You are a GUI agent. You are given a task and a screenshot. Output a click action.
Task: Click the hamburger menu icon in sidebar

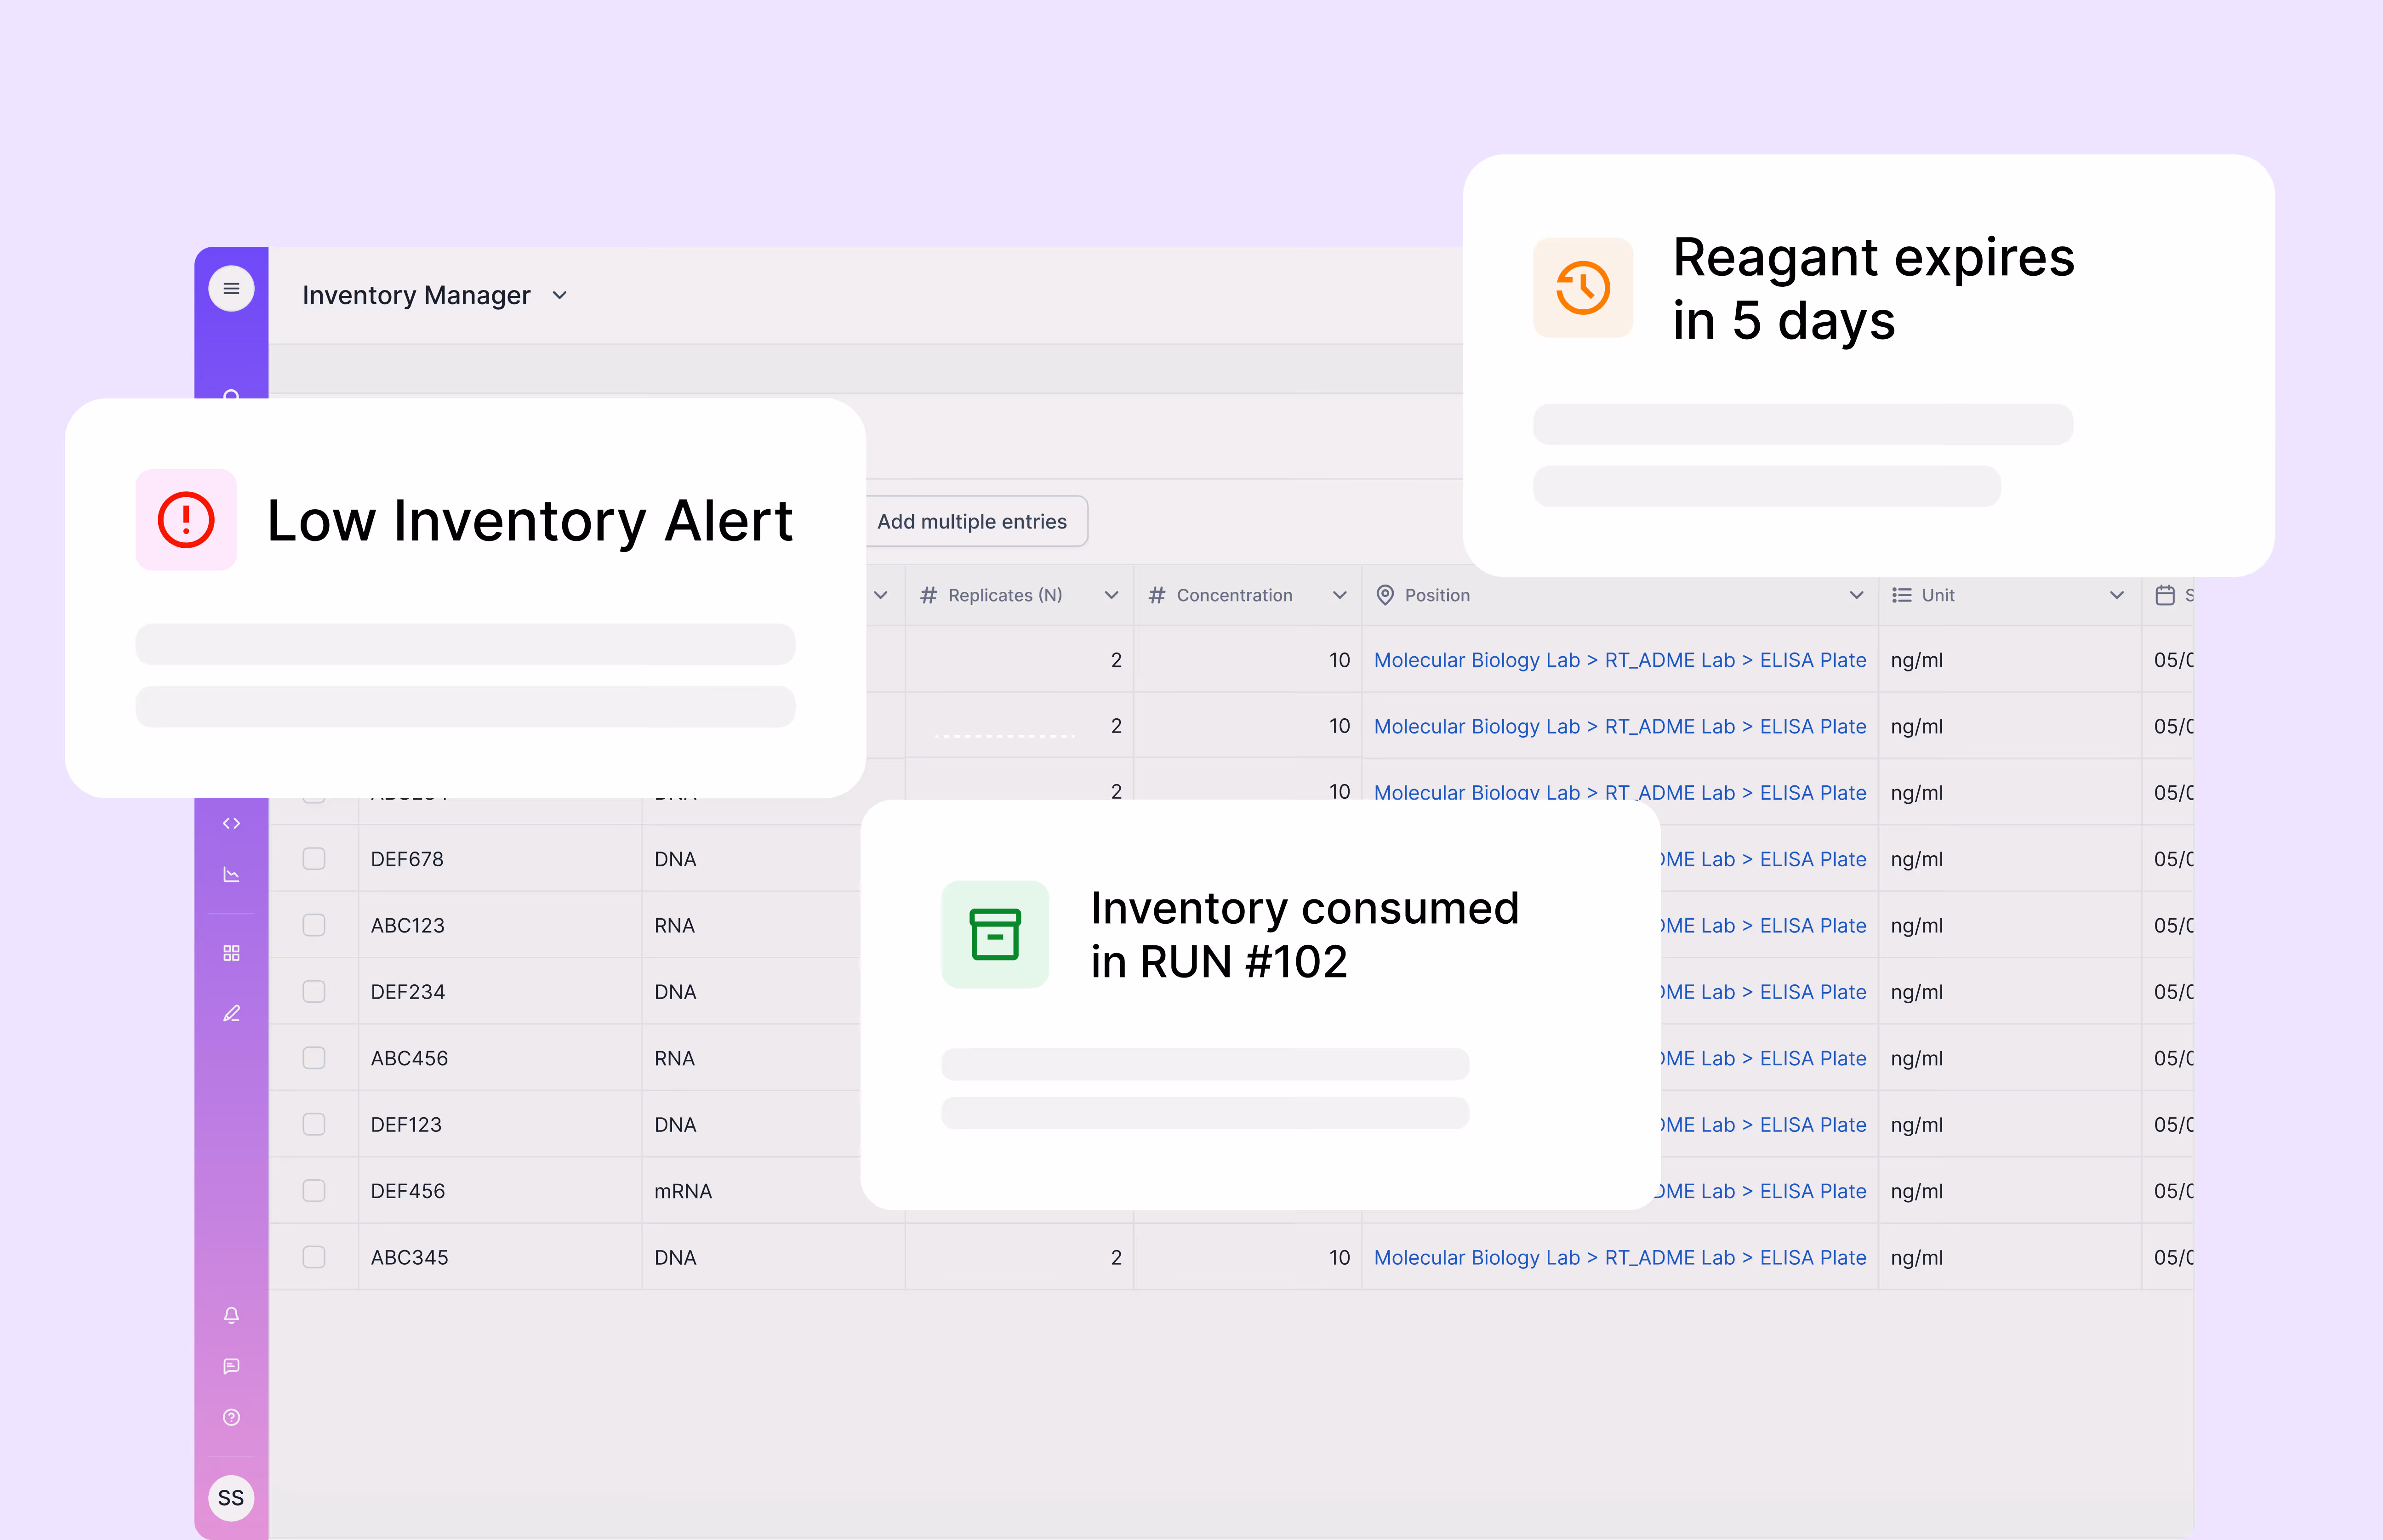point(231,289)
